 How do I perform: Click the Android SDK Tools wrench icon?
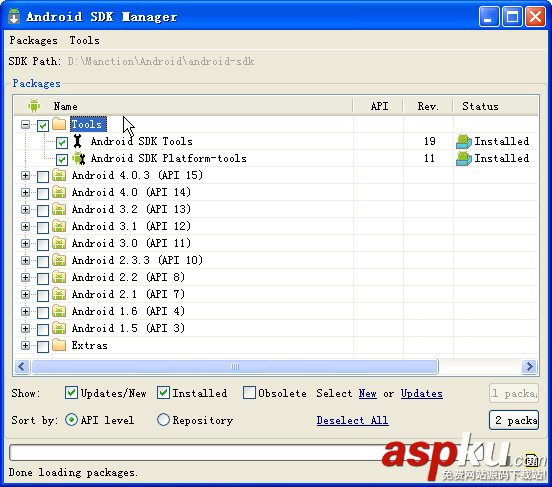(78, 141)
